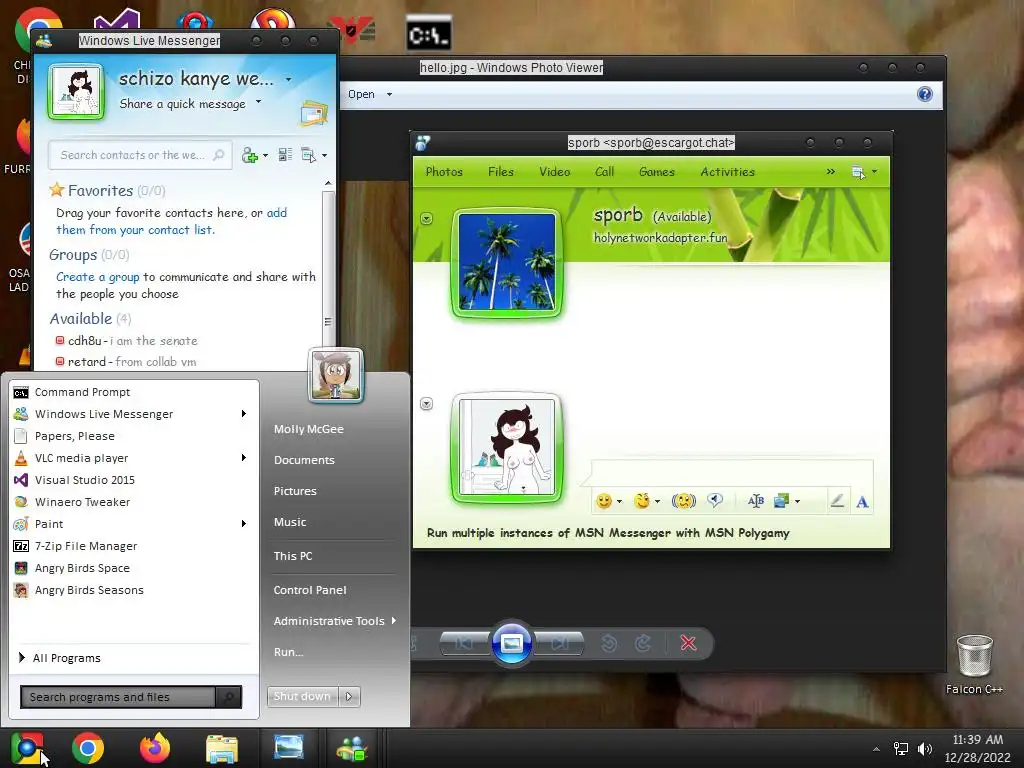Switch to Photo Viewer taskbar button
Screen dimensions: 1024x768
[x=289, y=747]
